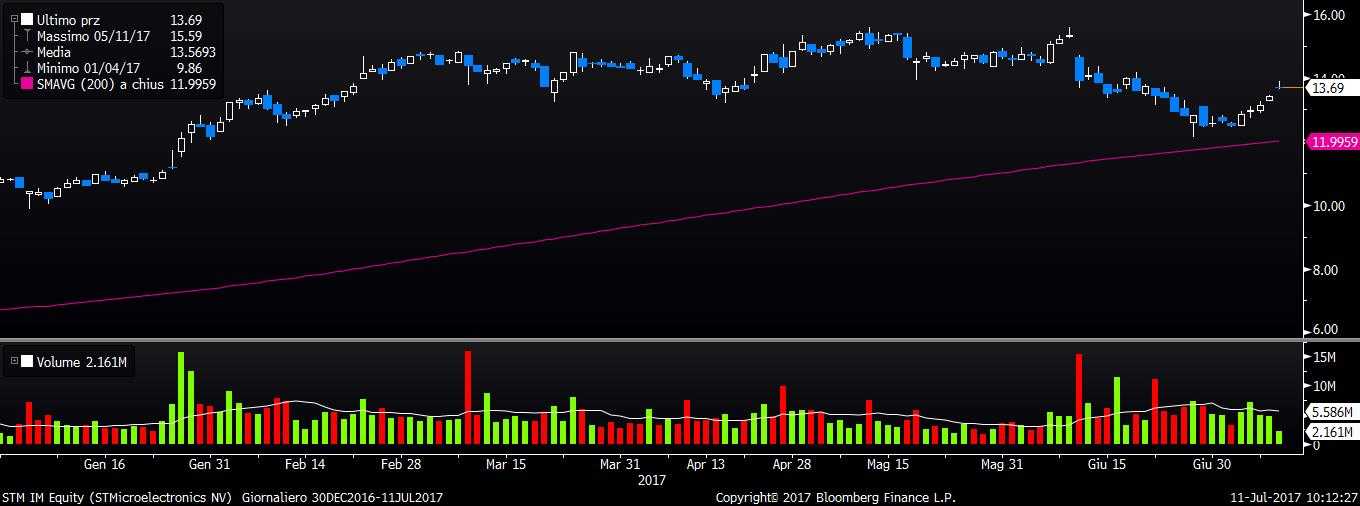This screenshot has width=1360, height=506.
Task: Click the Media average marker icon
Action: click(27, 52)
